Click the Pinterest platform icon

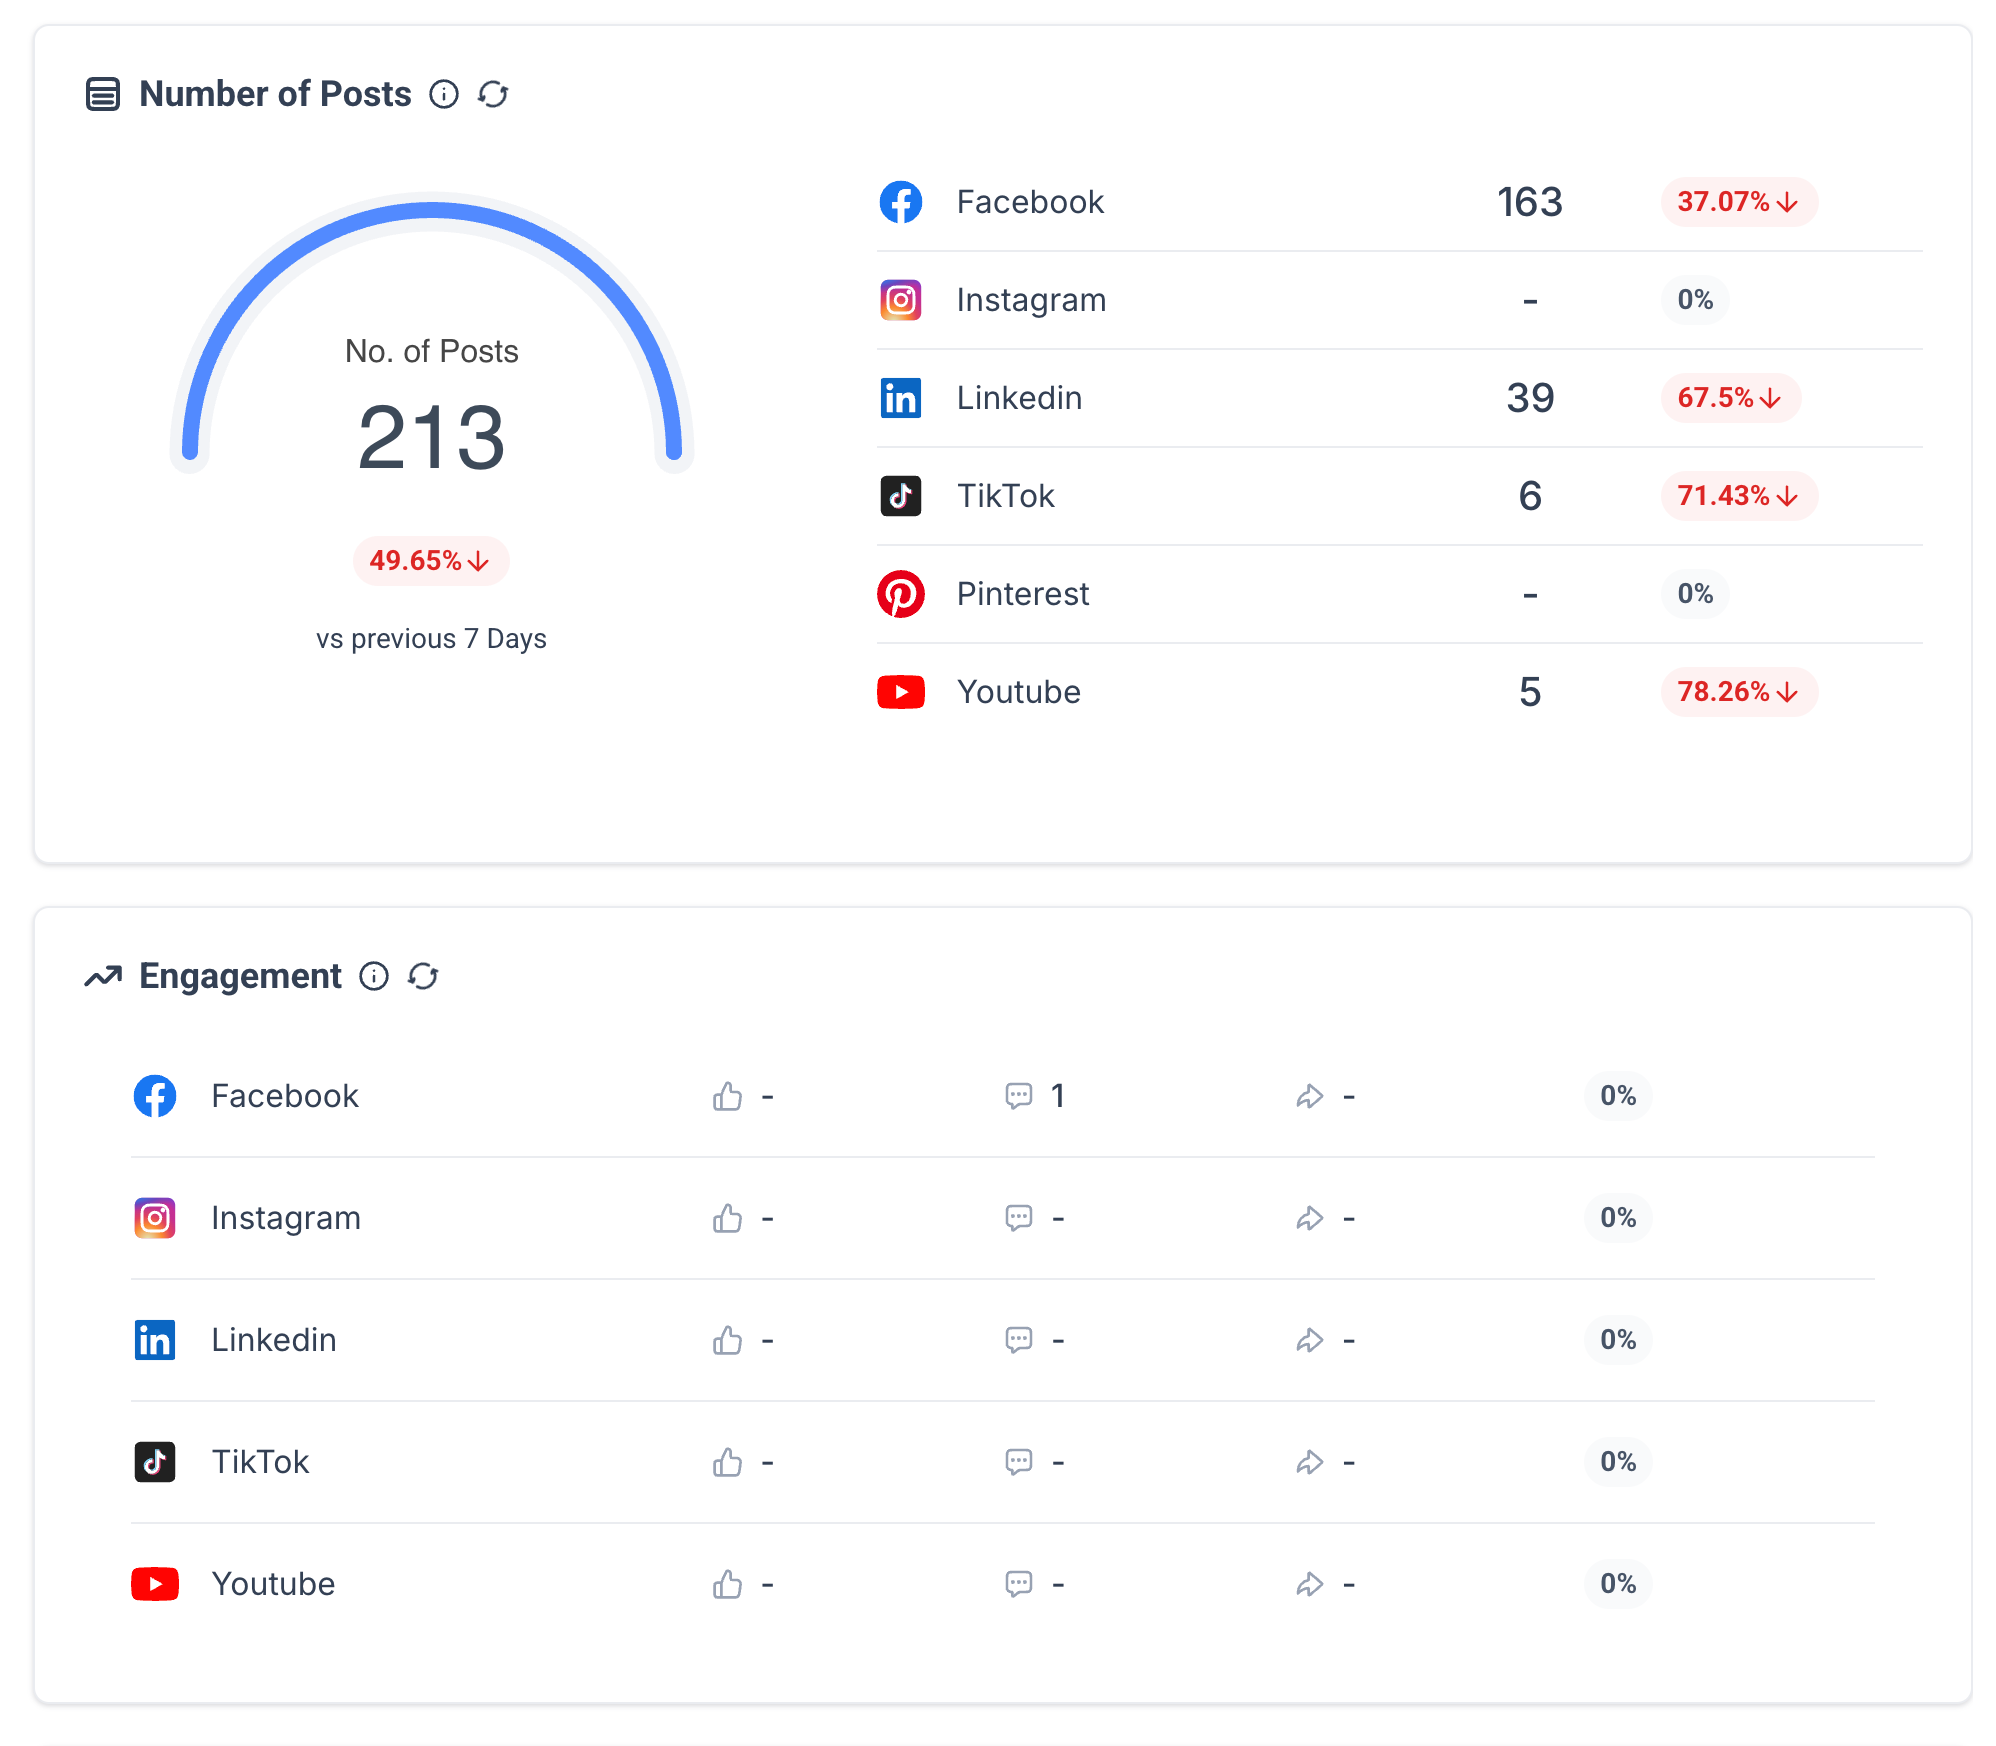tap(901, 594)
